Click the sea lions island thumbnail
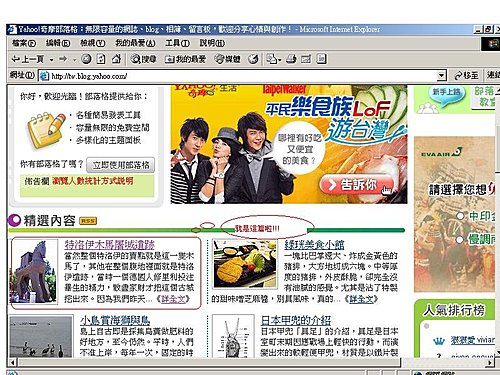 point(40,337)
